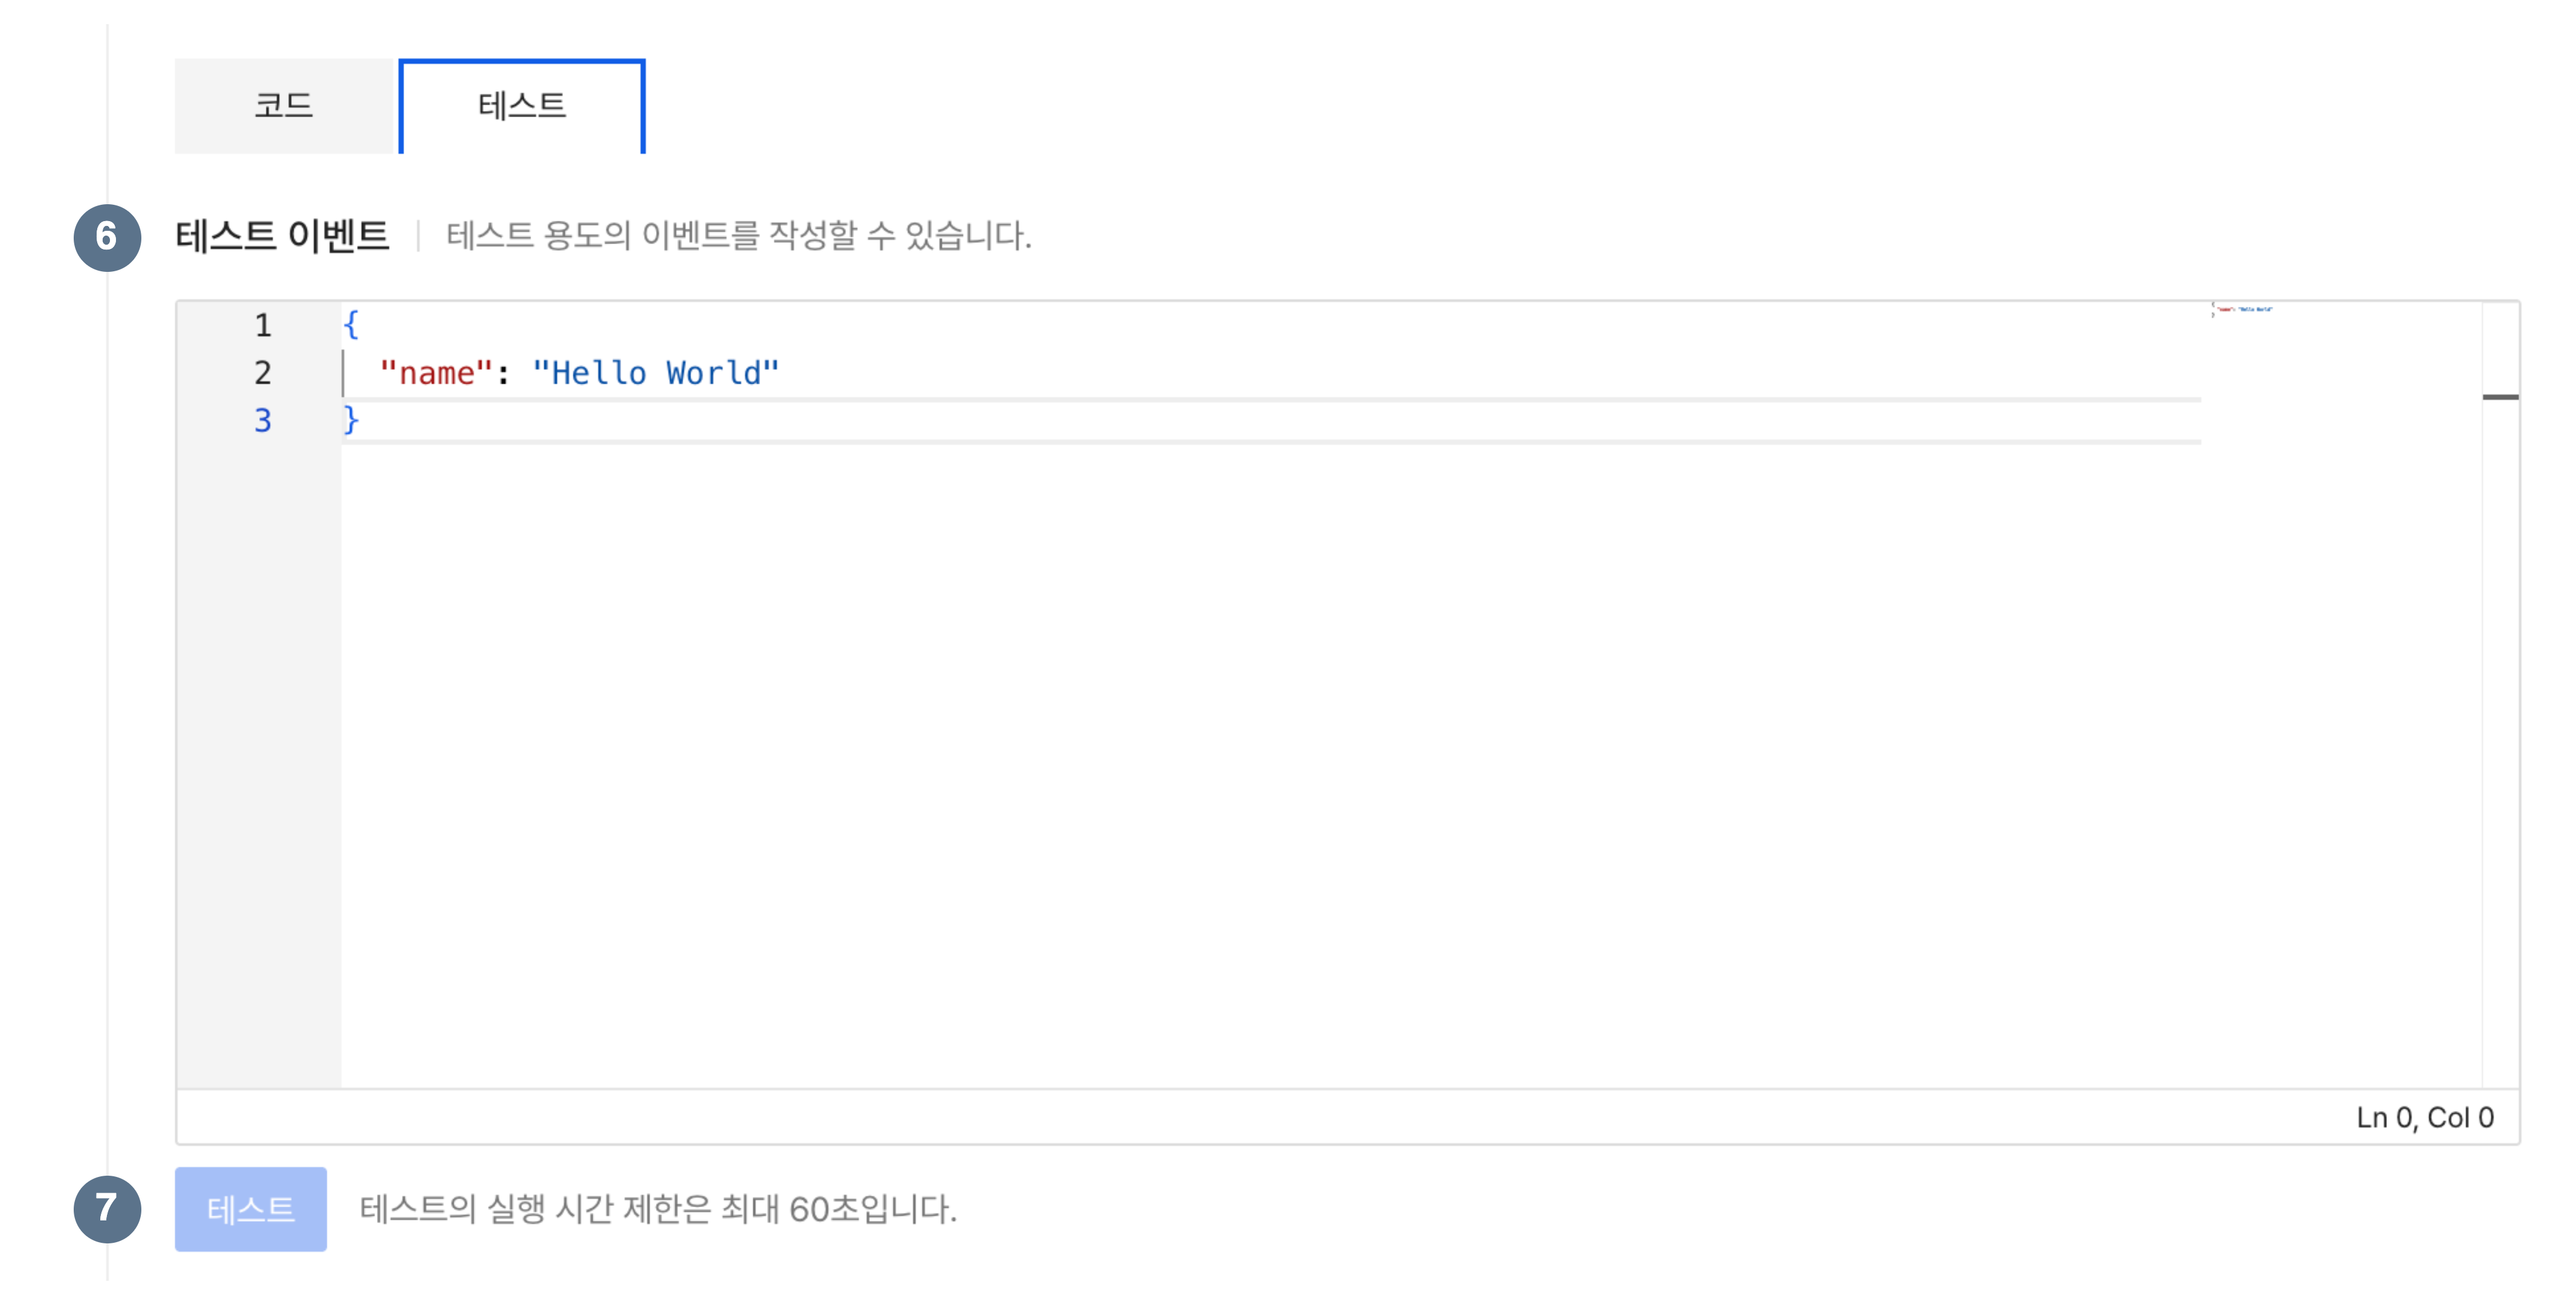Click the colon after "name" key
This screenshot has width=2576, height=1305.
(503, 373)
